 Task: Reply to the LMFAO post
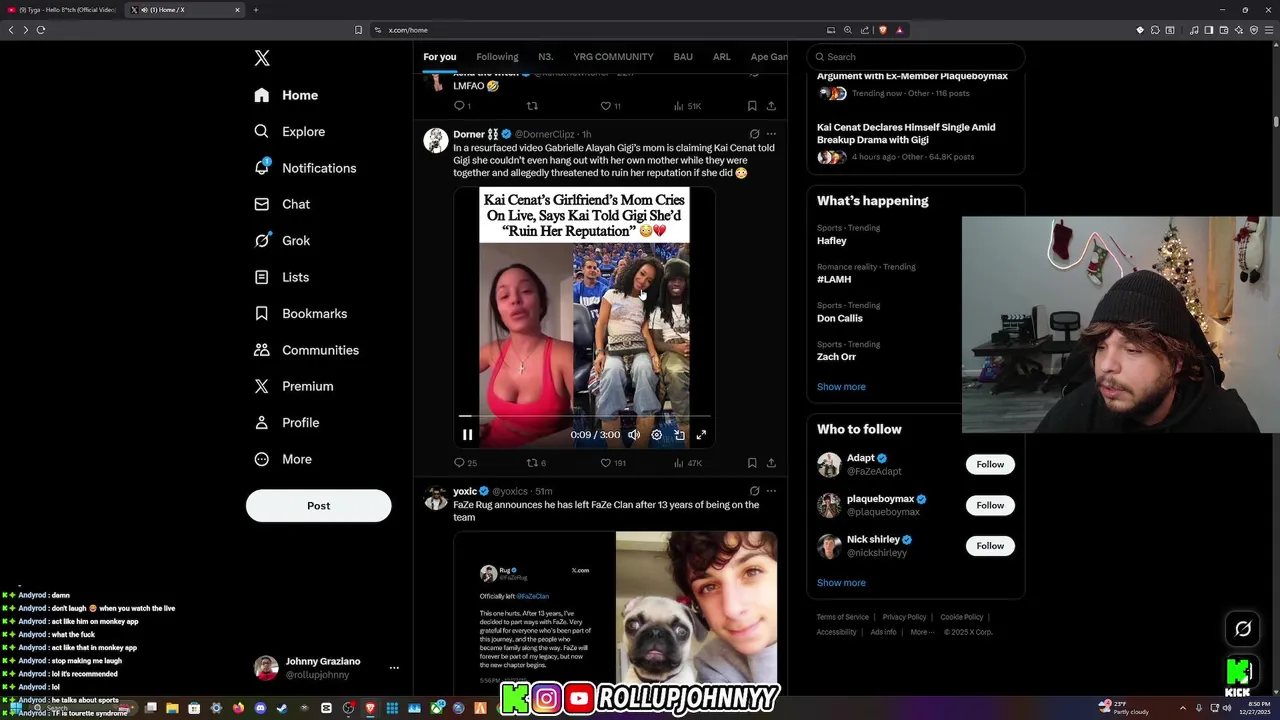[461, 106]
